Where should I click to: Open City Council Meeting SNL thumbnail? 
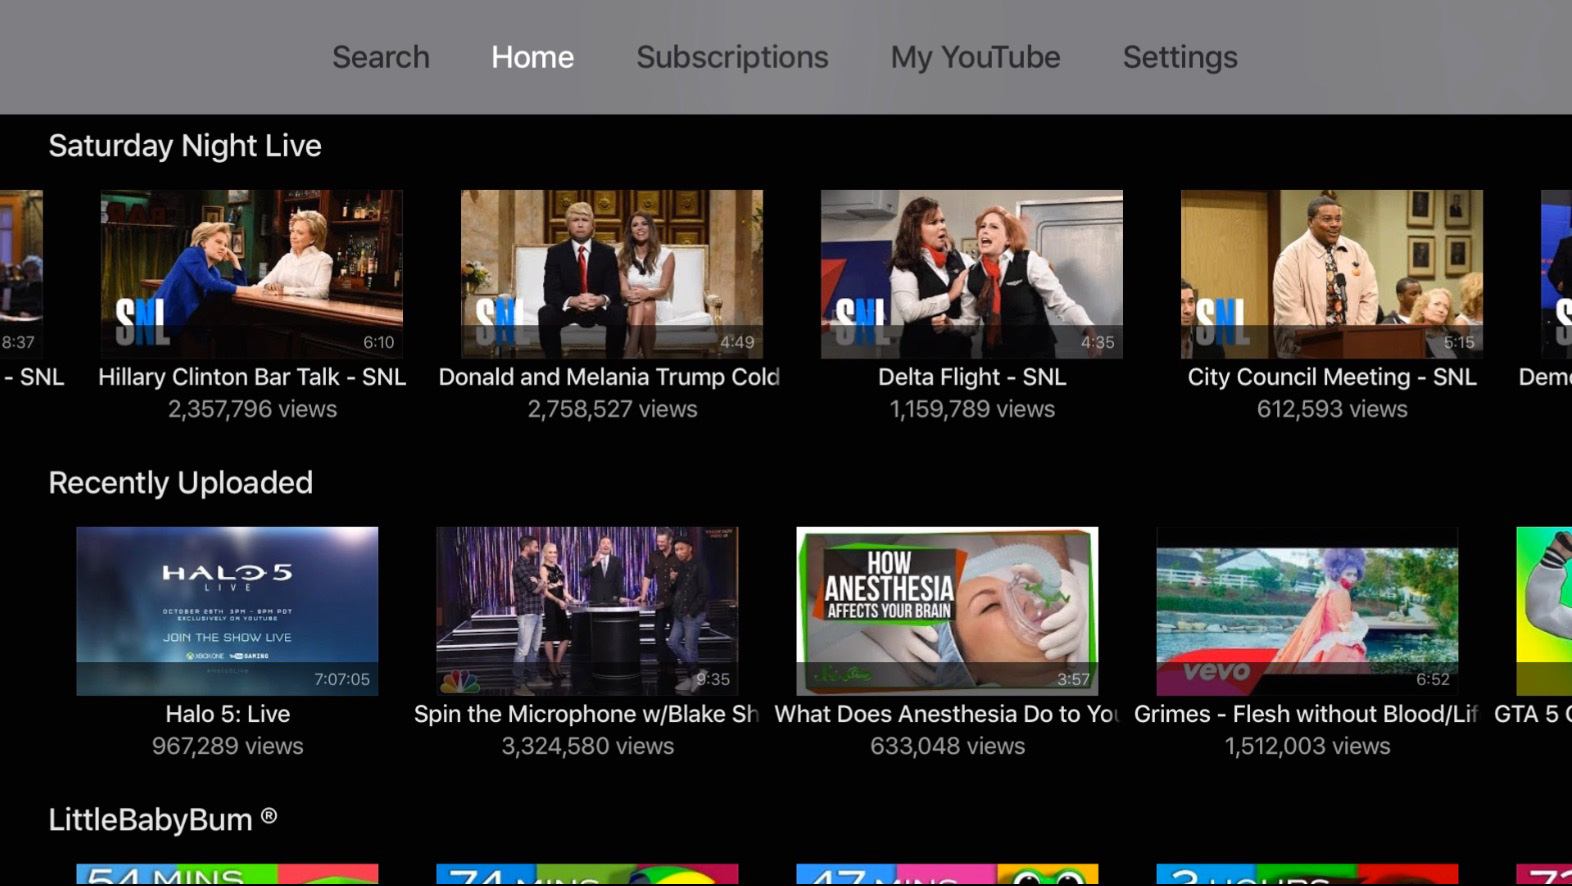point(1332,274)
